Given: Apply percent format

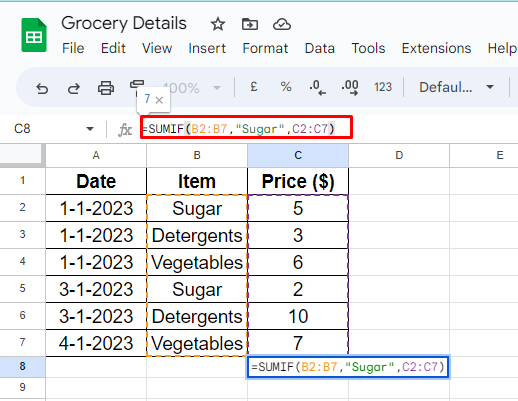Looking at the screenshot, I should tap(286, 87).
